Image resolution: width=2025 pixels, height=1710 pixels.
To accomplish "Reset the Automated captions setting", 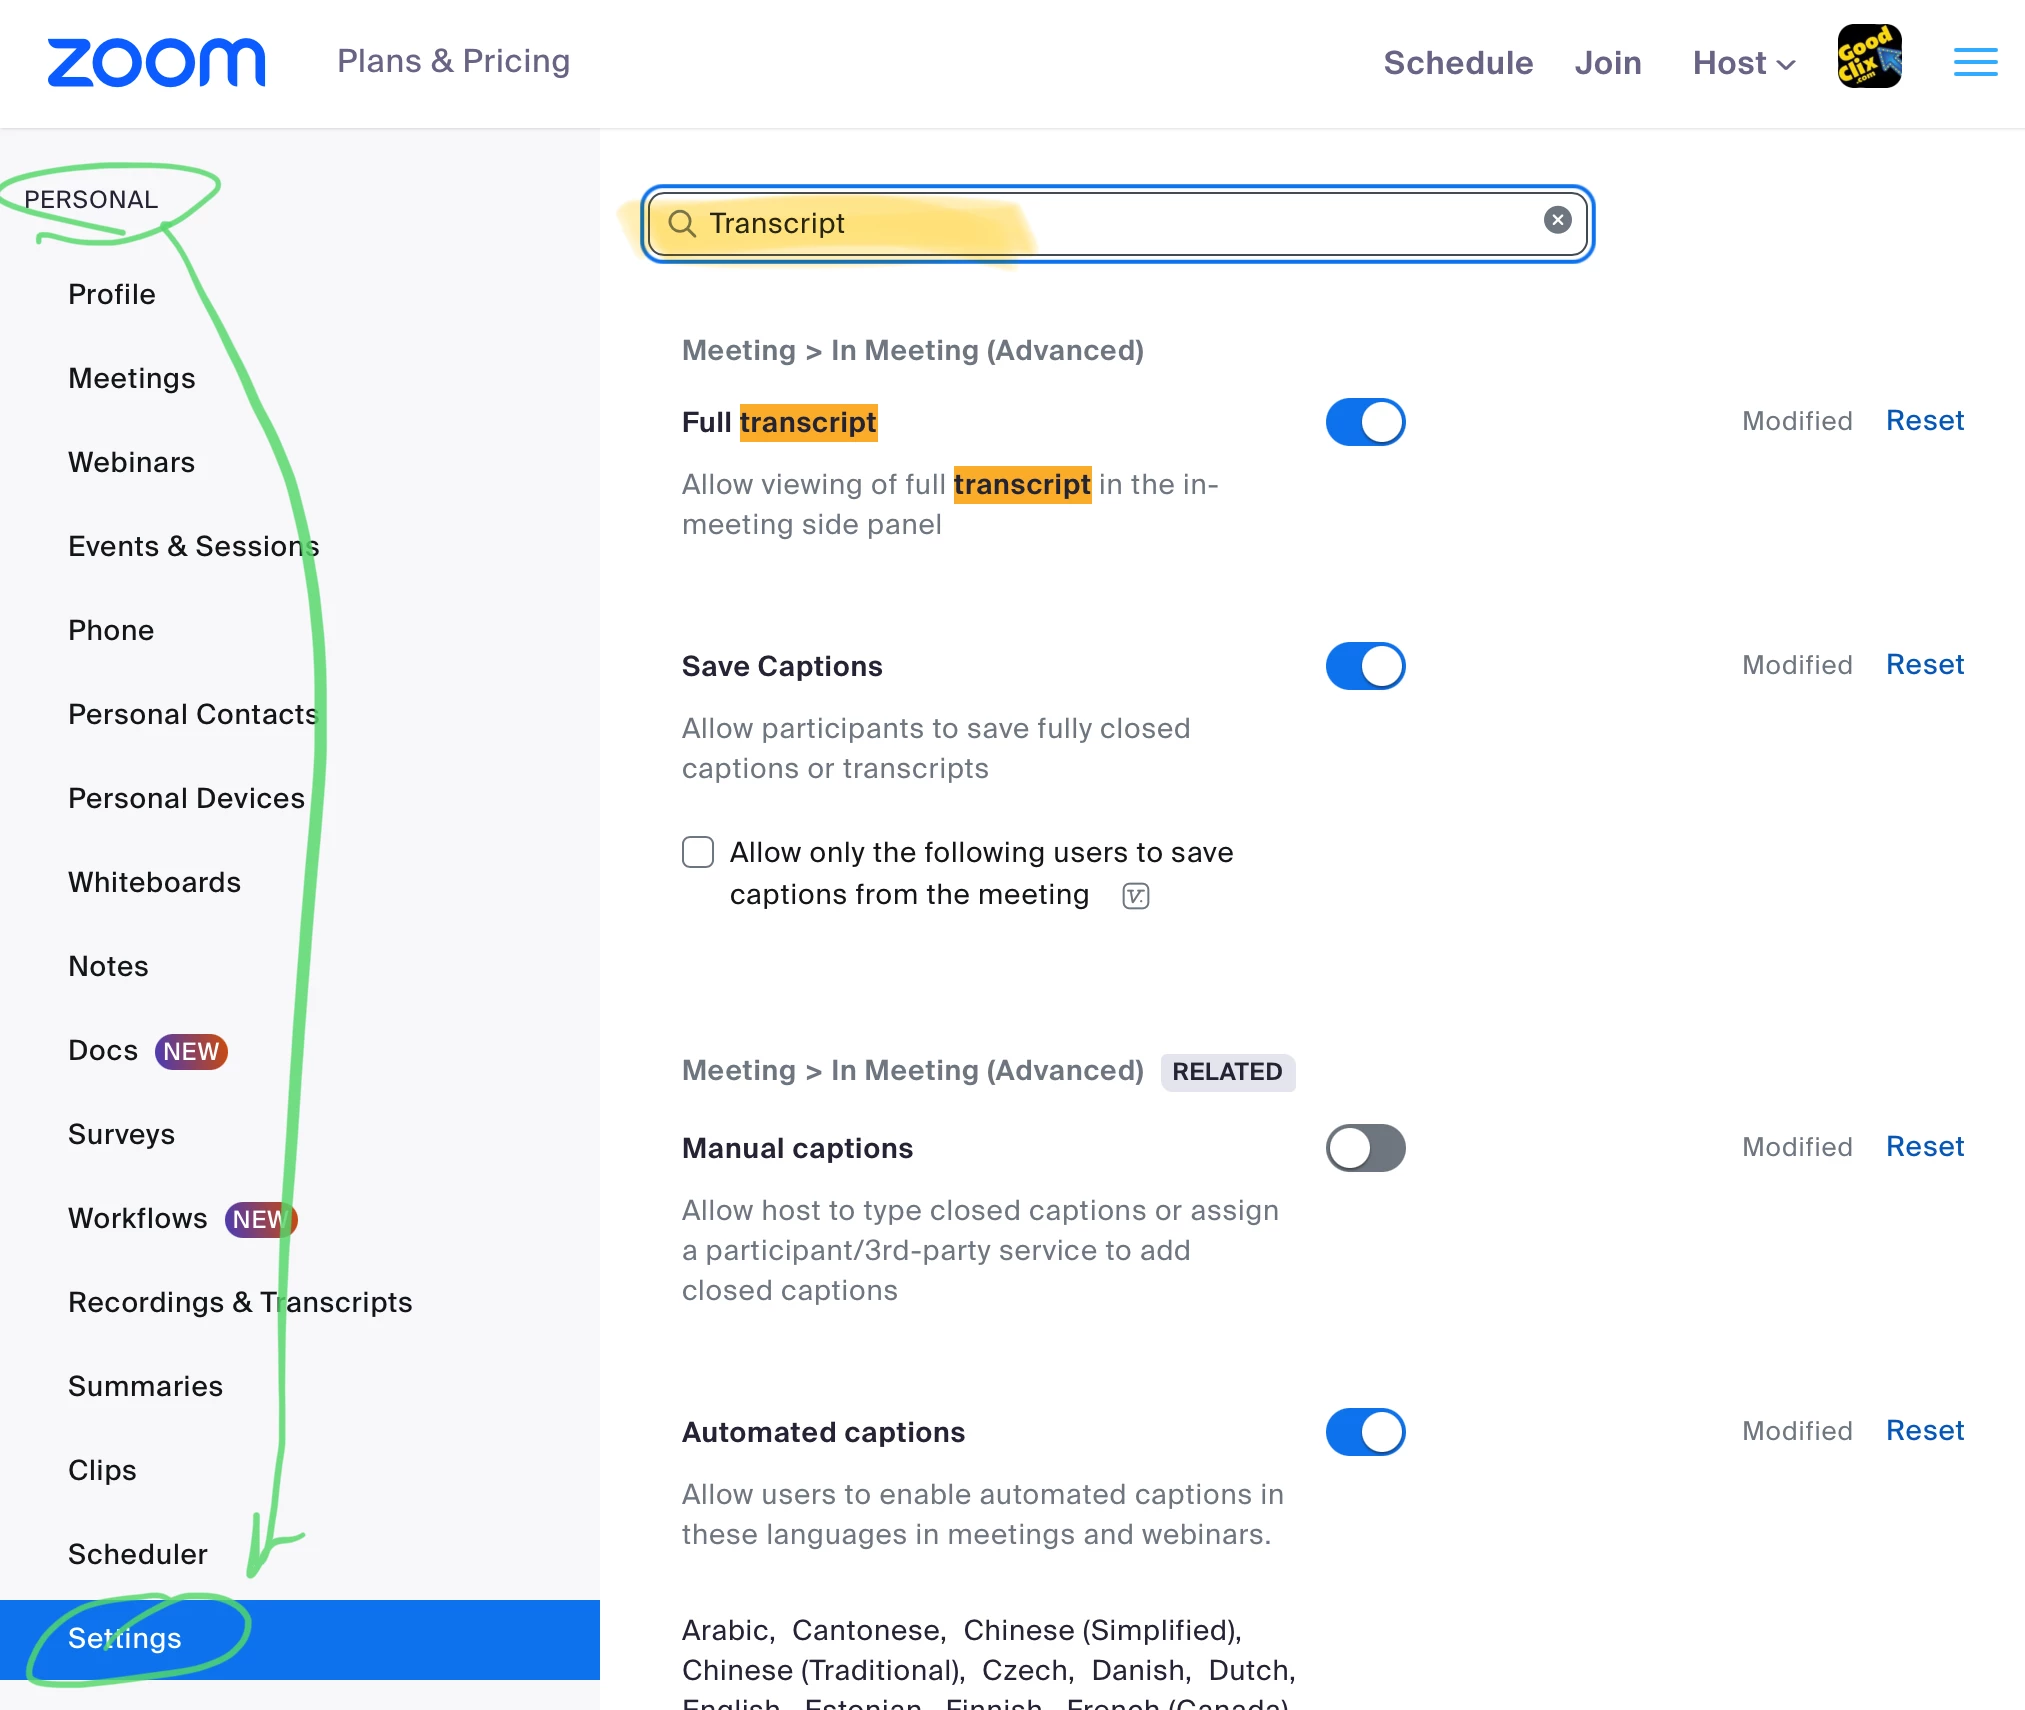I will (x=1924, y=1430).
